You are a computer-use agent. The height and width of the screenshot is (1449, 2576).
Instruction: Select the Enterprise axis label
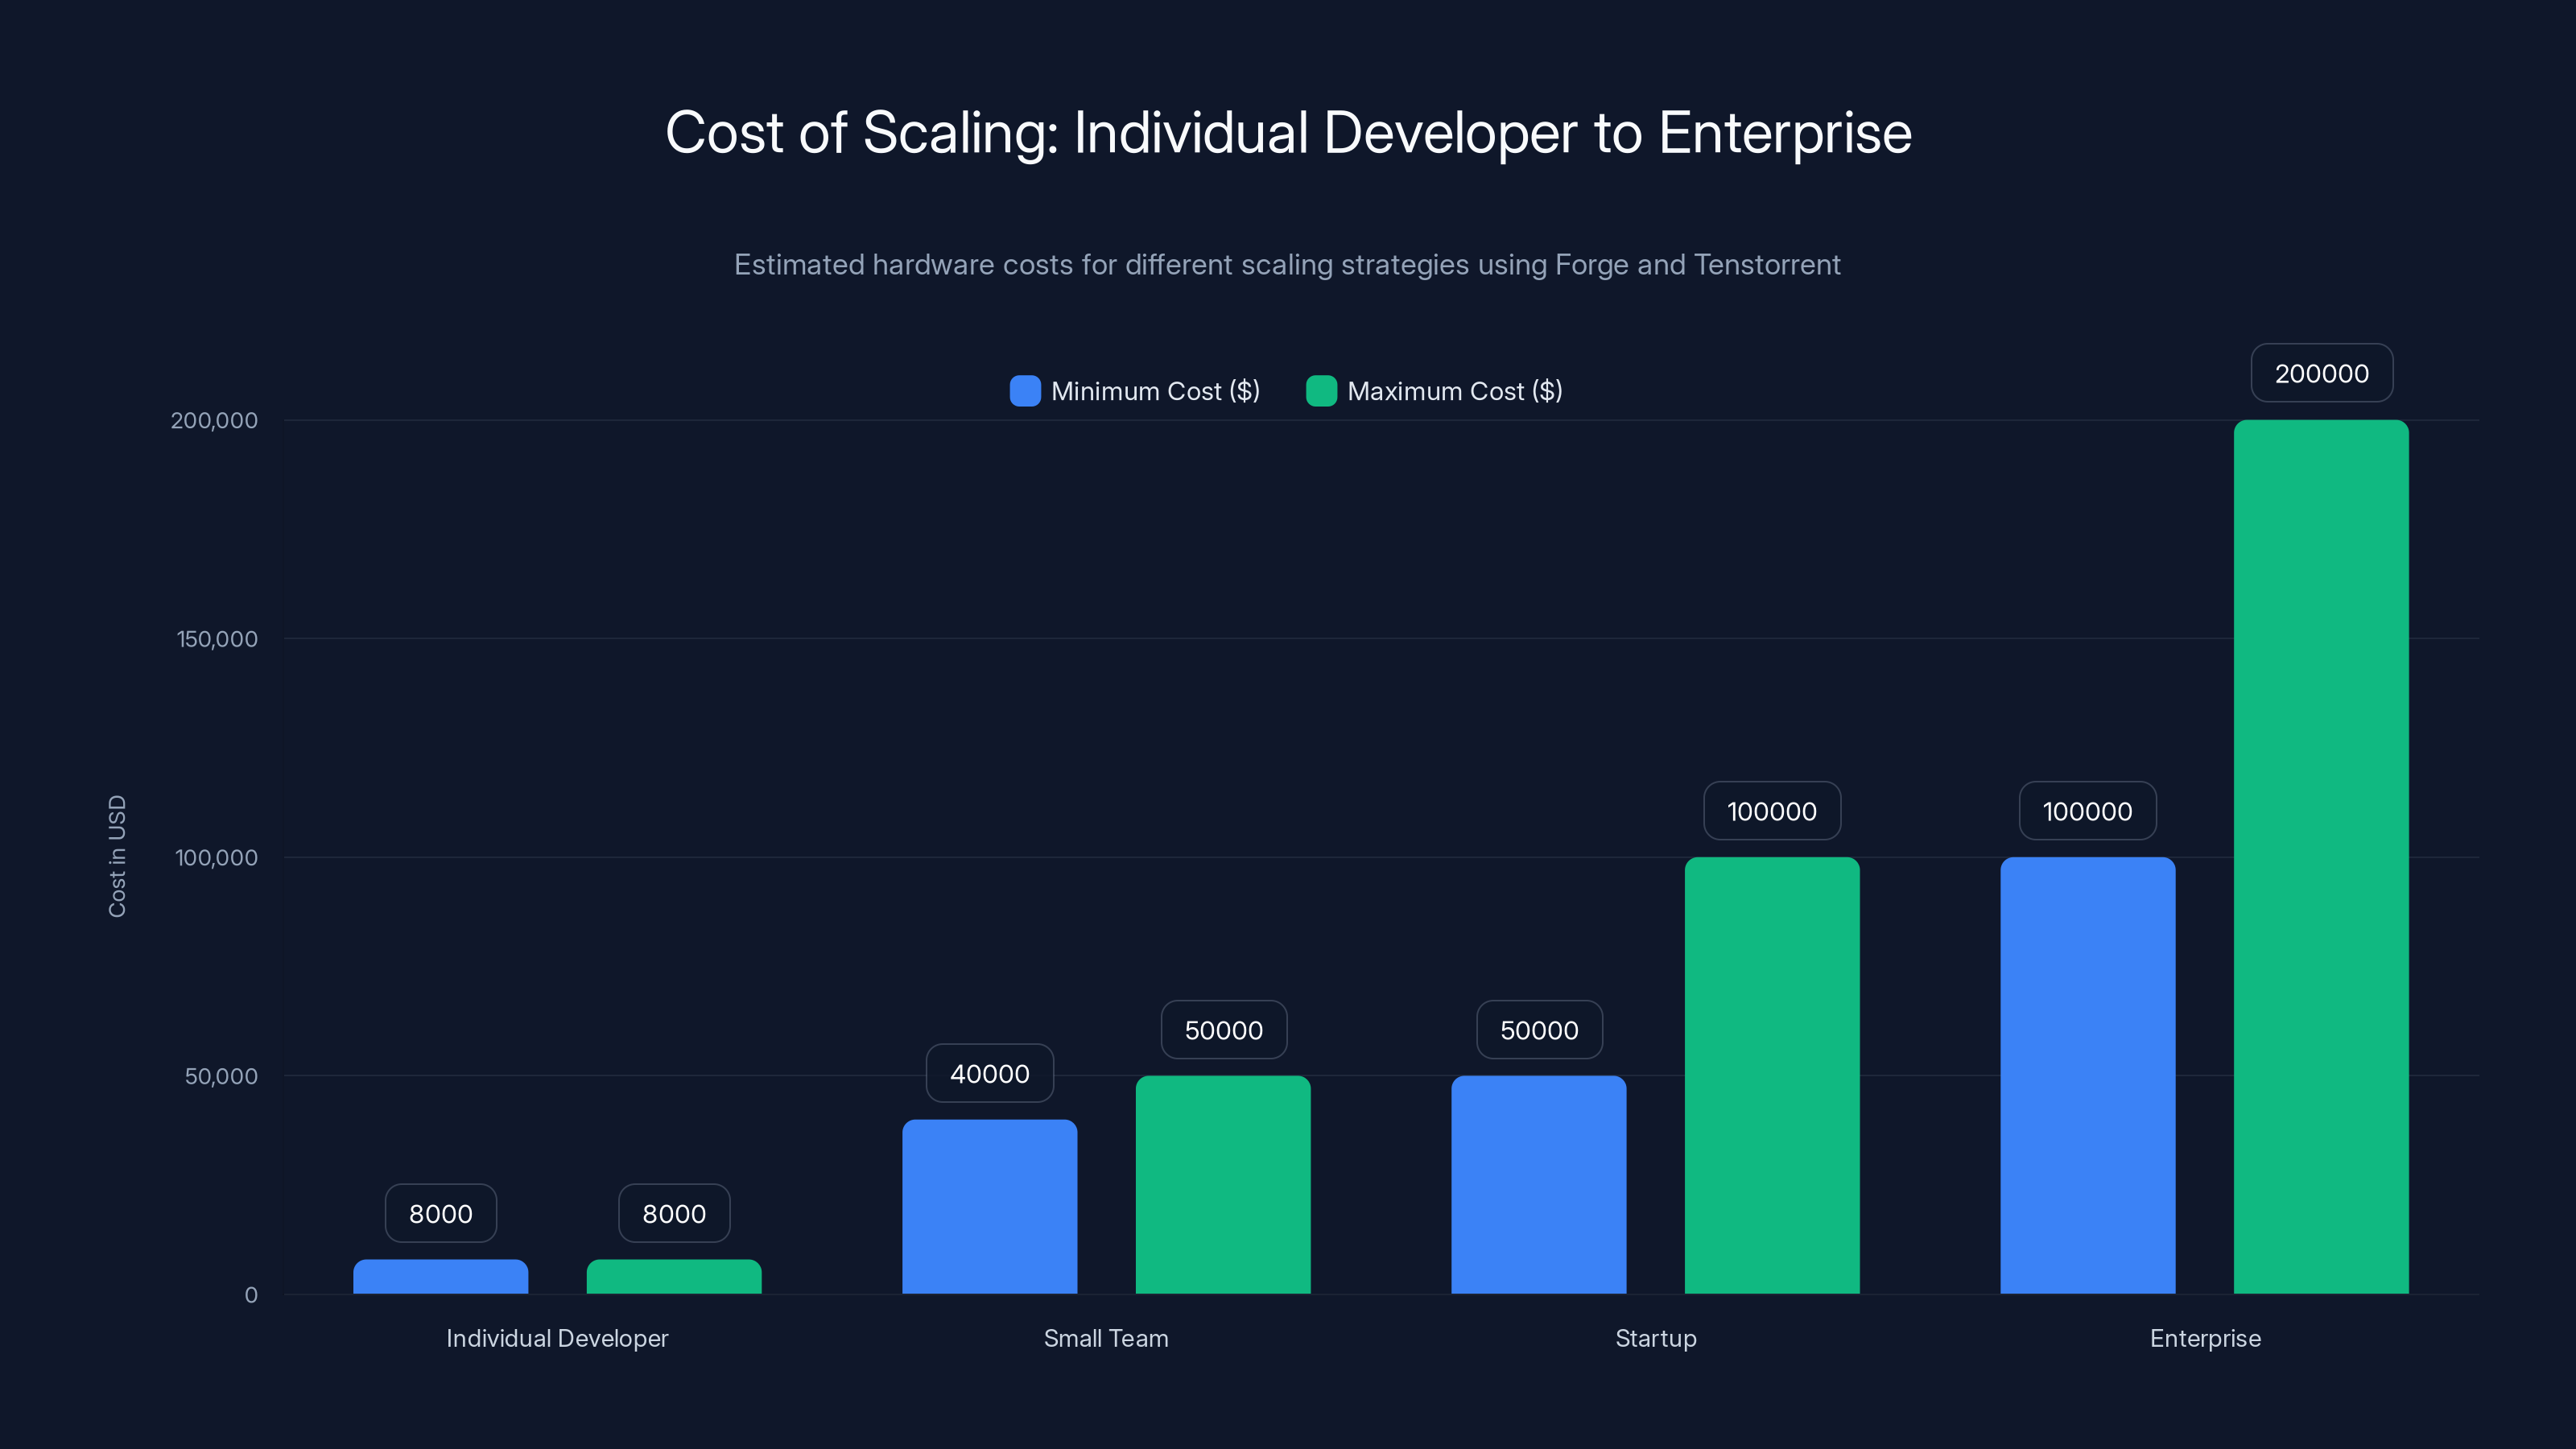2205,1338
